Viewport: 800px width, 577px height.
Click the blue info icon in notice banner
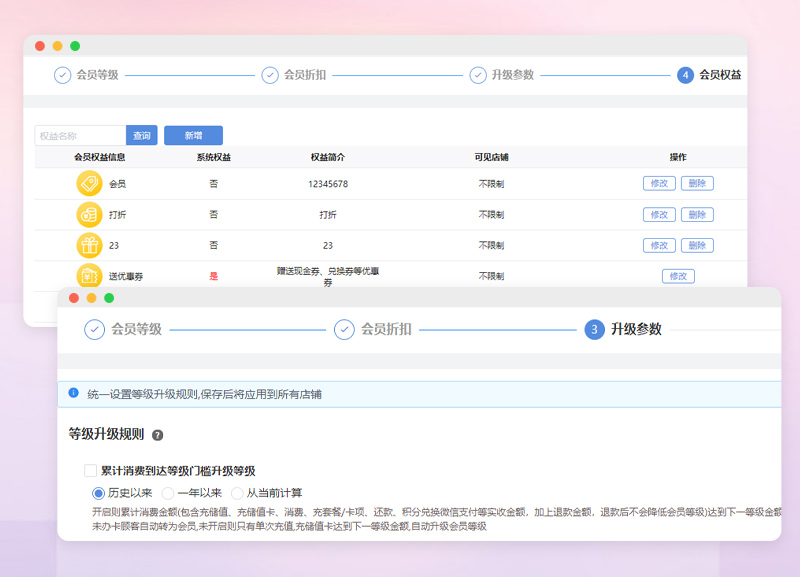pos(73,393)
